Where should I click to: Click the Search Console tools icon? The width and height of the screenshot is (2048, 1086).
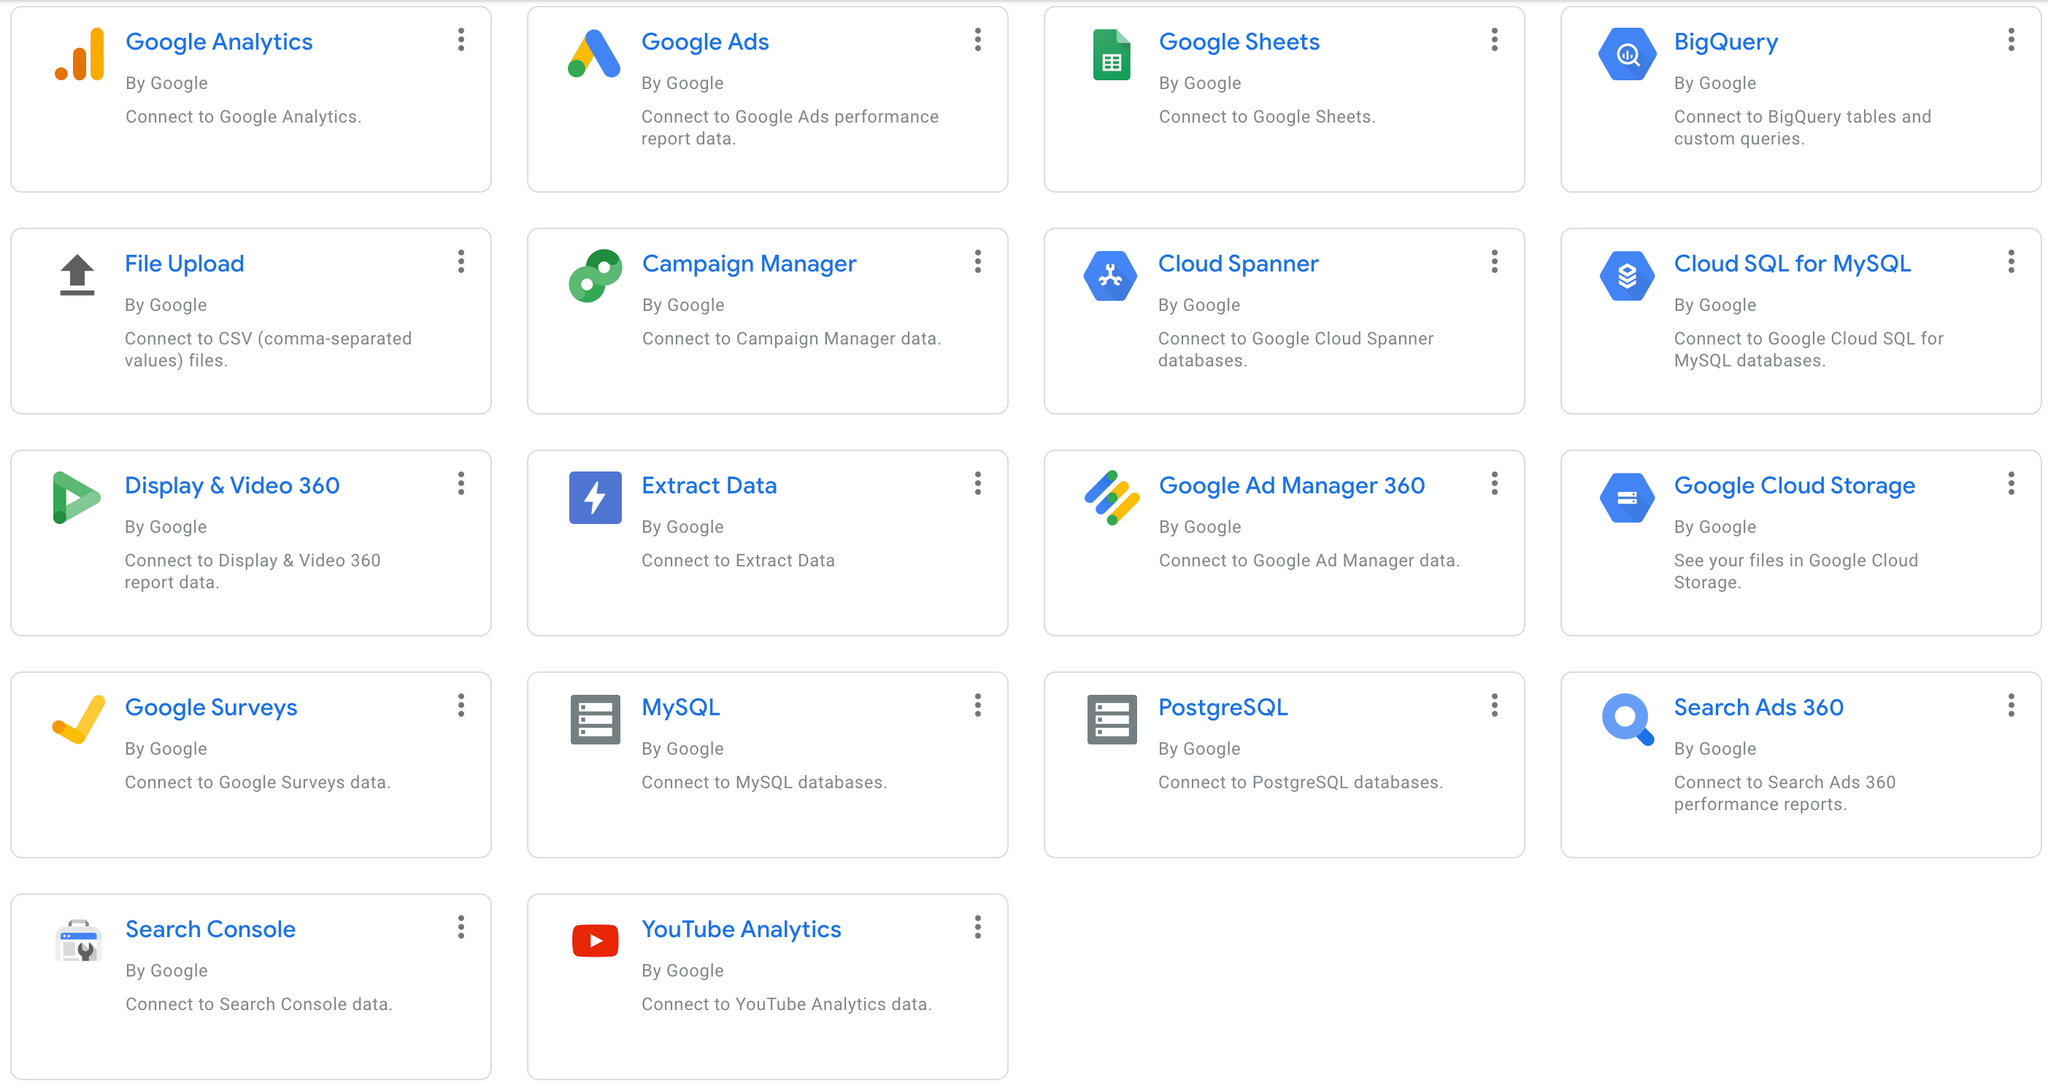click(78, 941)
